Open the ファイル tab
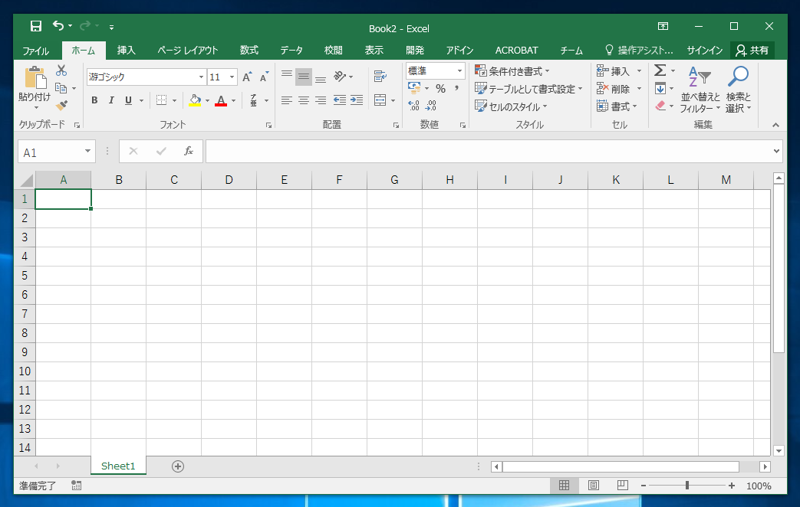The image size is (800, 507). [36, 50]
